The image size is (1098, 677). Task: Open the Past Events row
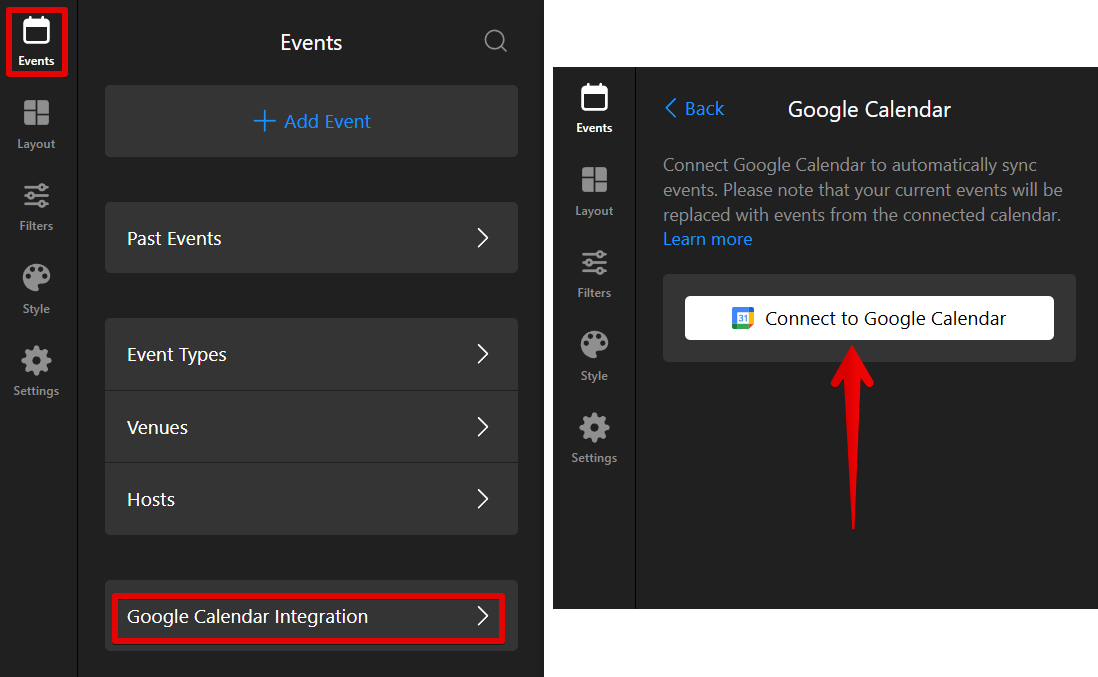[x=312, y=238]
